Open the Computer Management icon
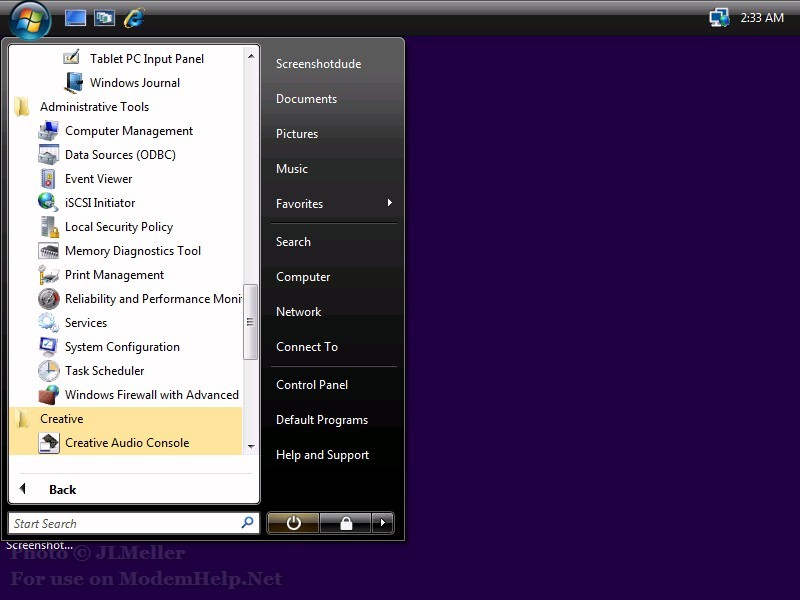This screenshot has width=800, height=600. [48, 131]
